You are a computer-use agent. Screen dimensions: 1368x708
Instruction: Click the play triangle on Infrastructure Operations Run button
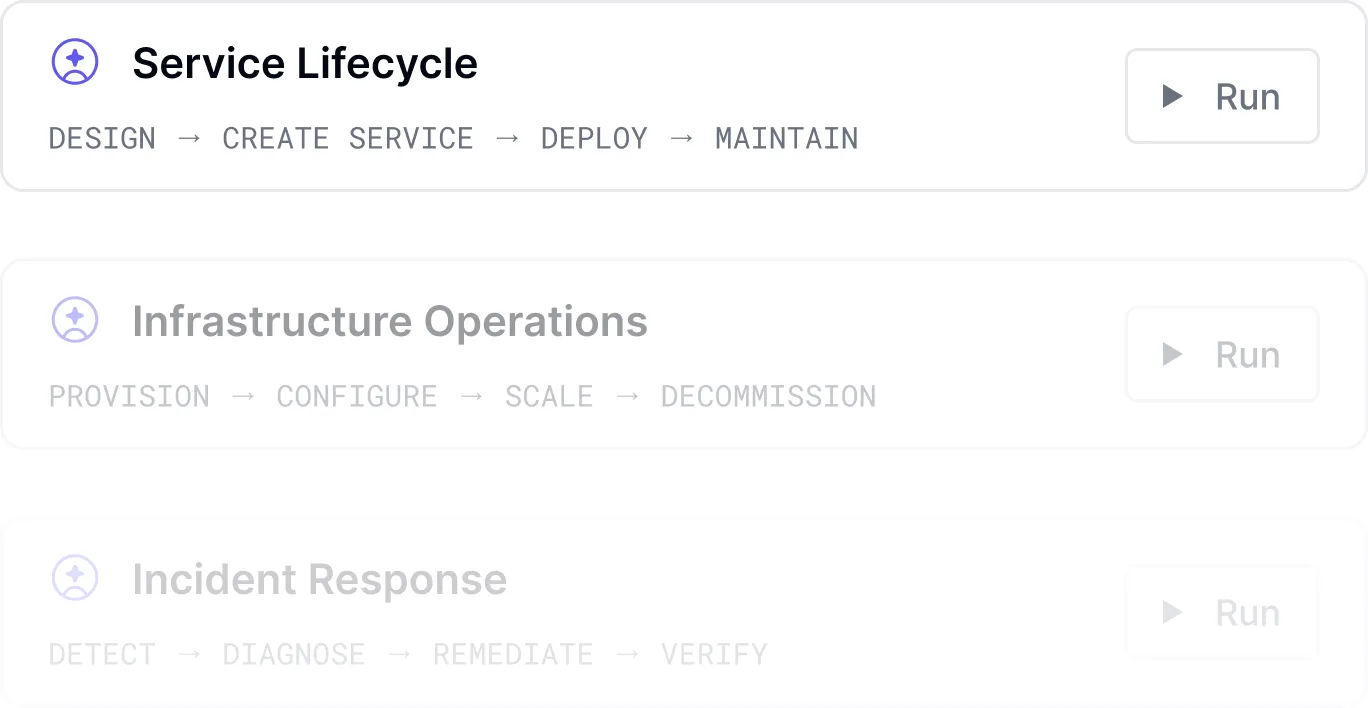tap(1174, 354)
